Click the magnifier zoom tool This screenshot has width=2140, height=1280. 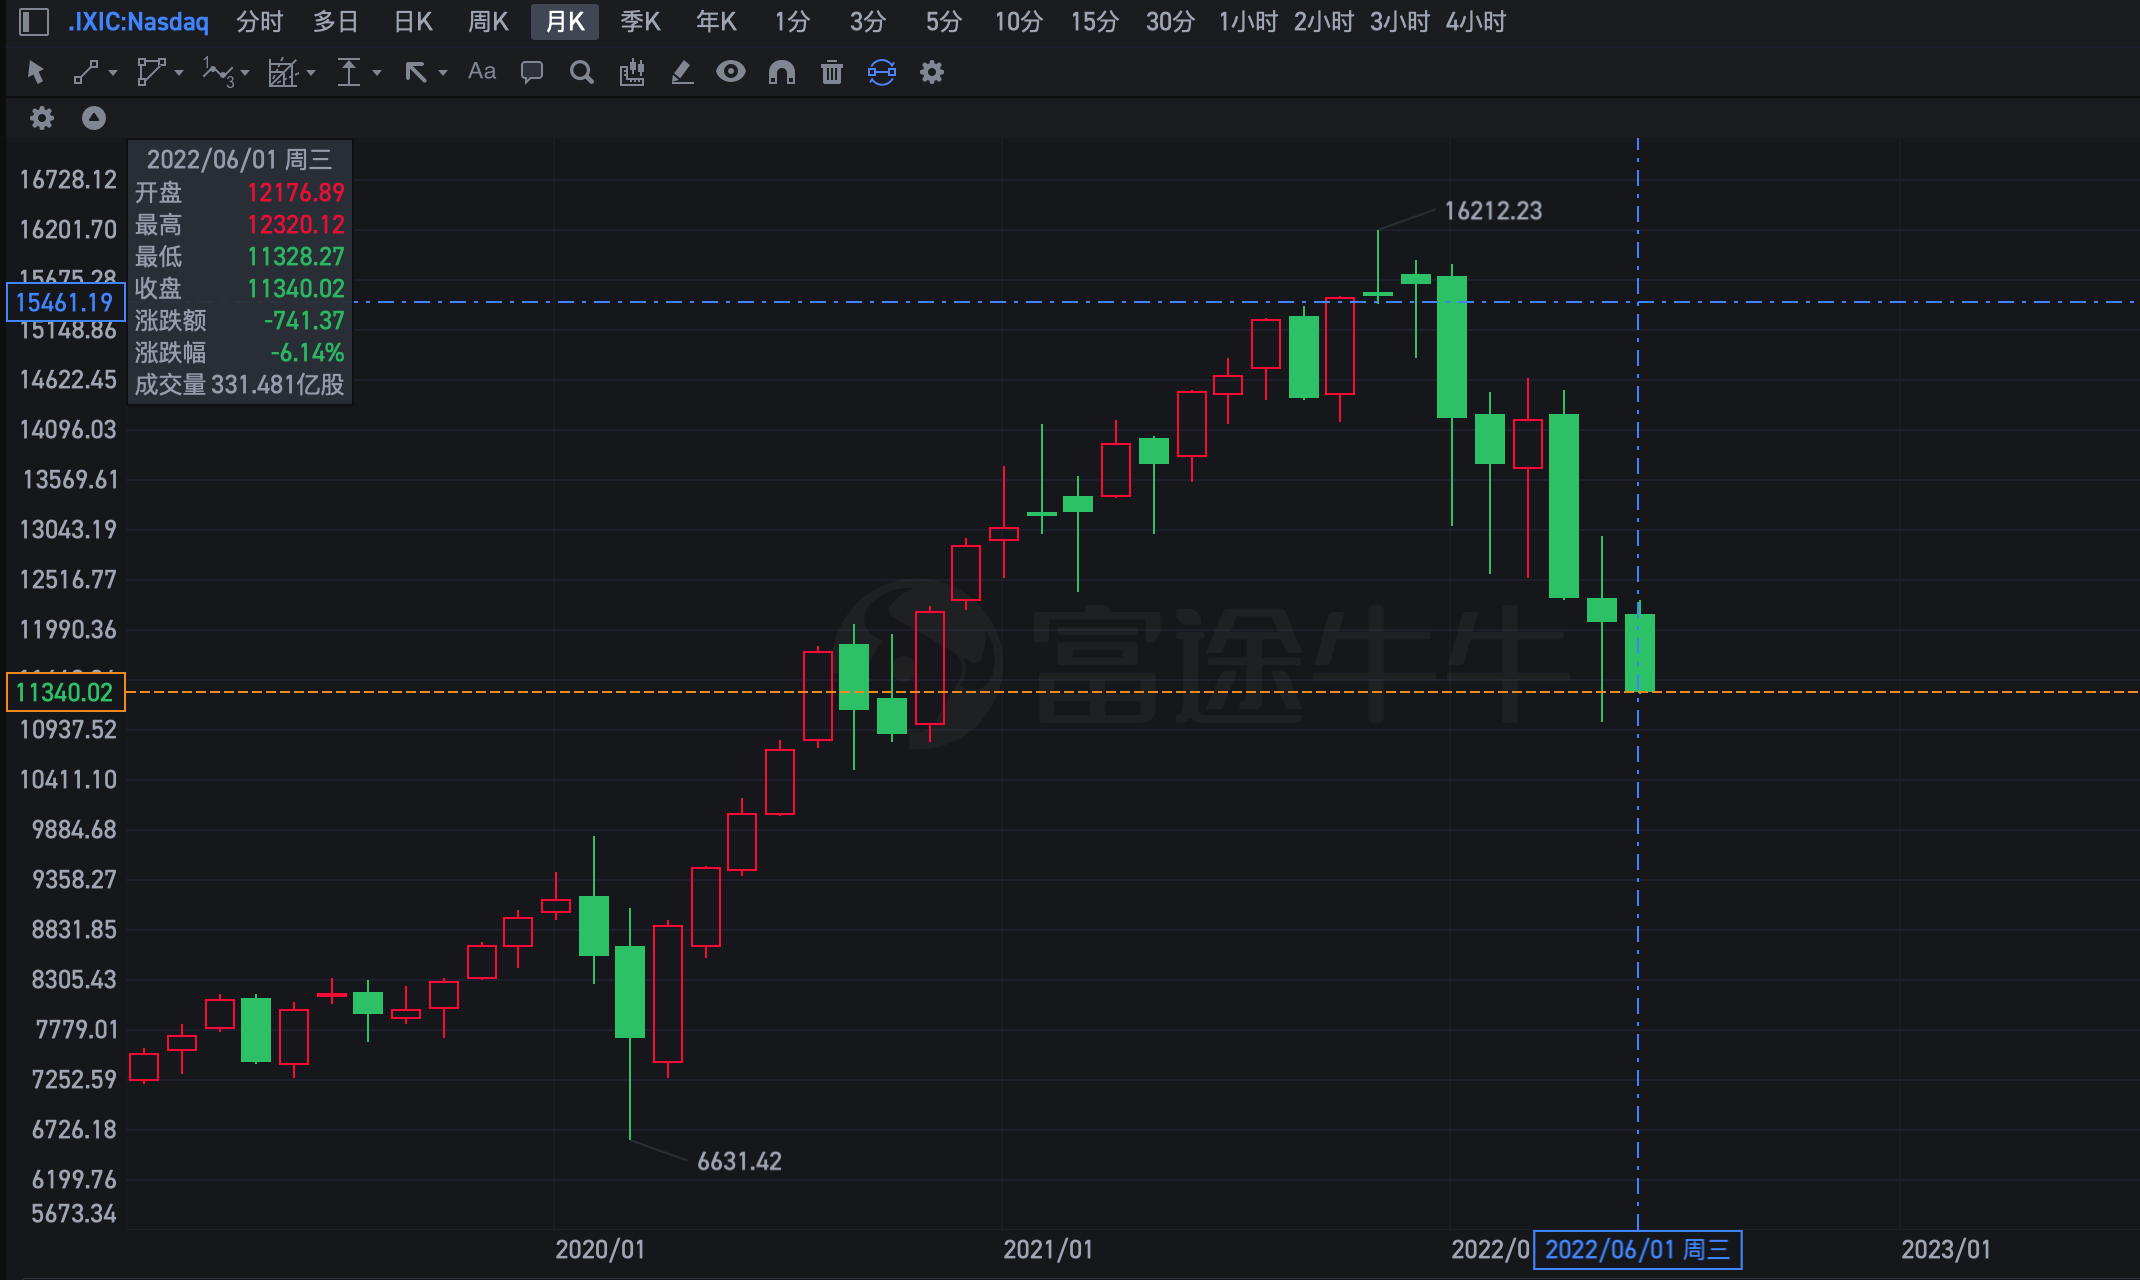pos(581,72)
